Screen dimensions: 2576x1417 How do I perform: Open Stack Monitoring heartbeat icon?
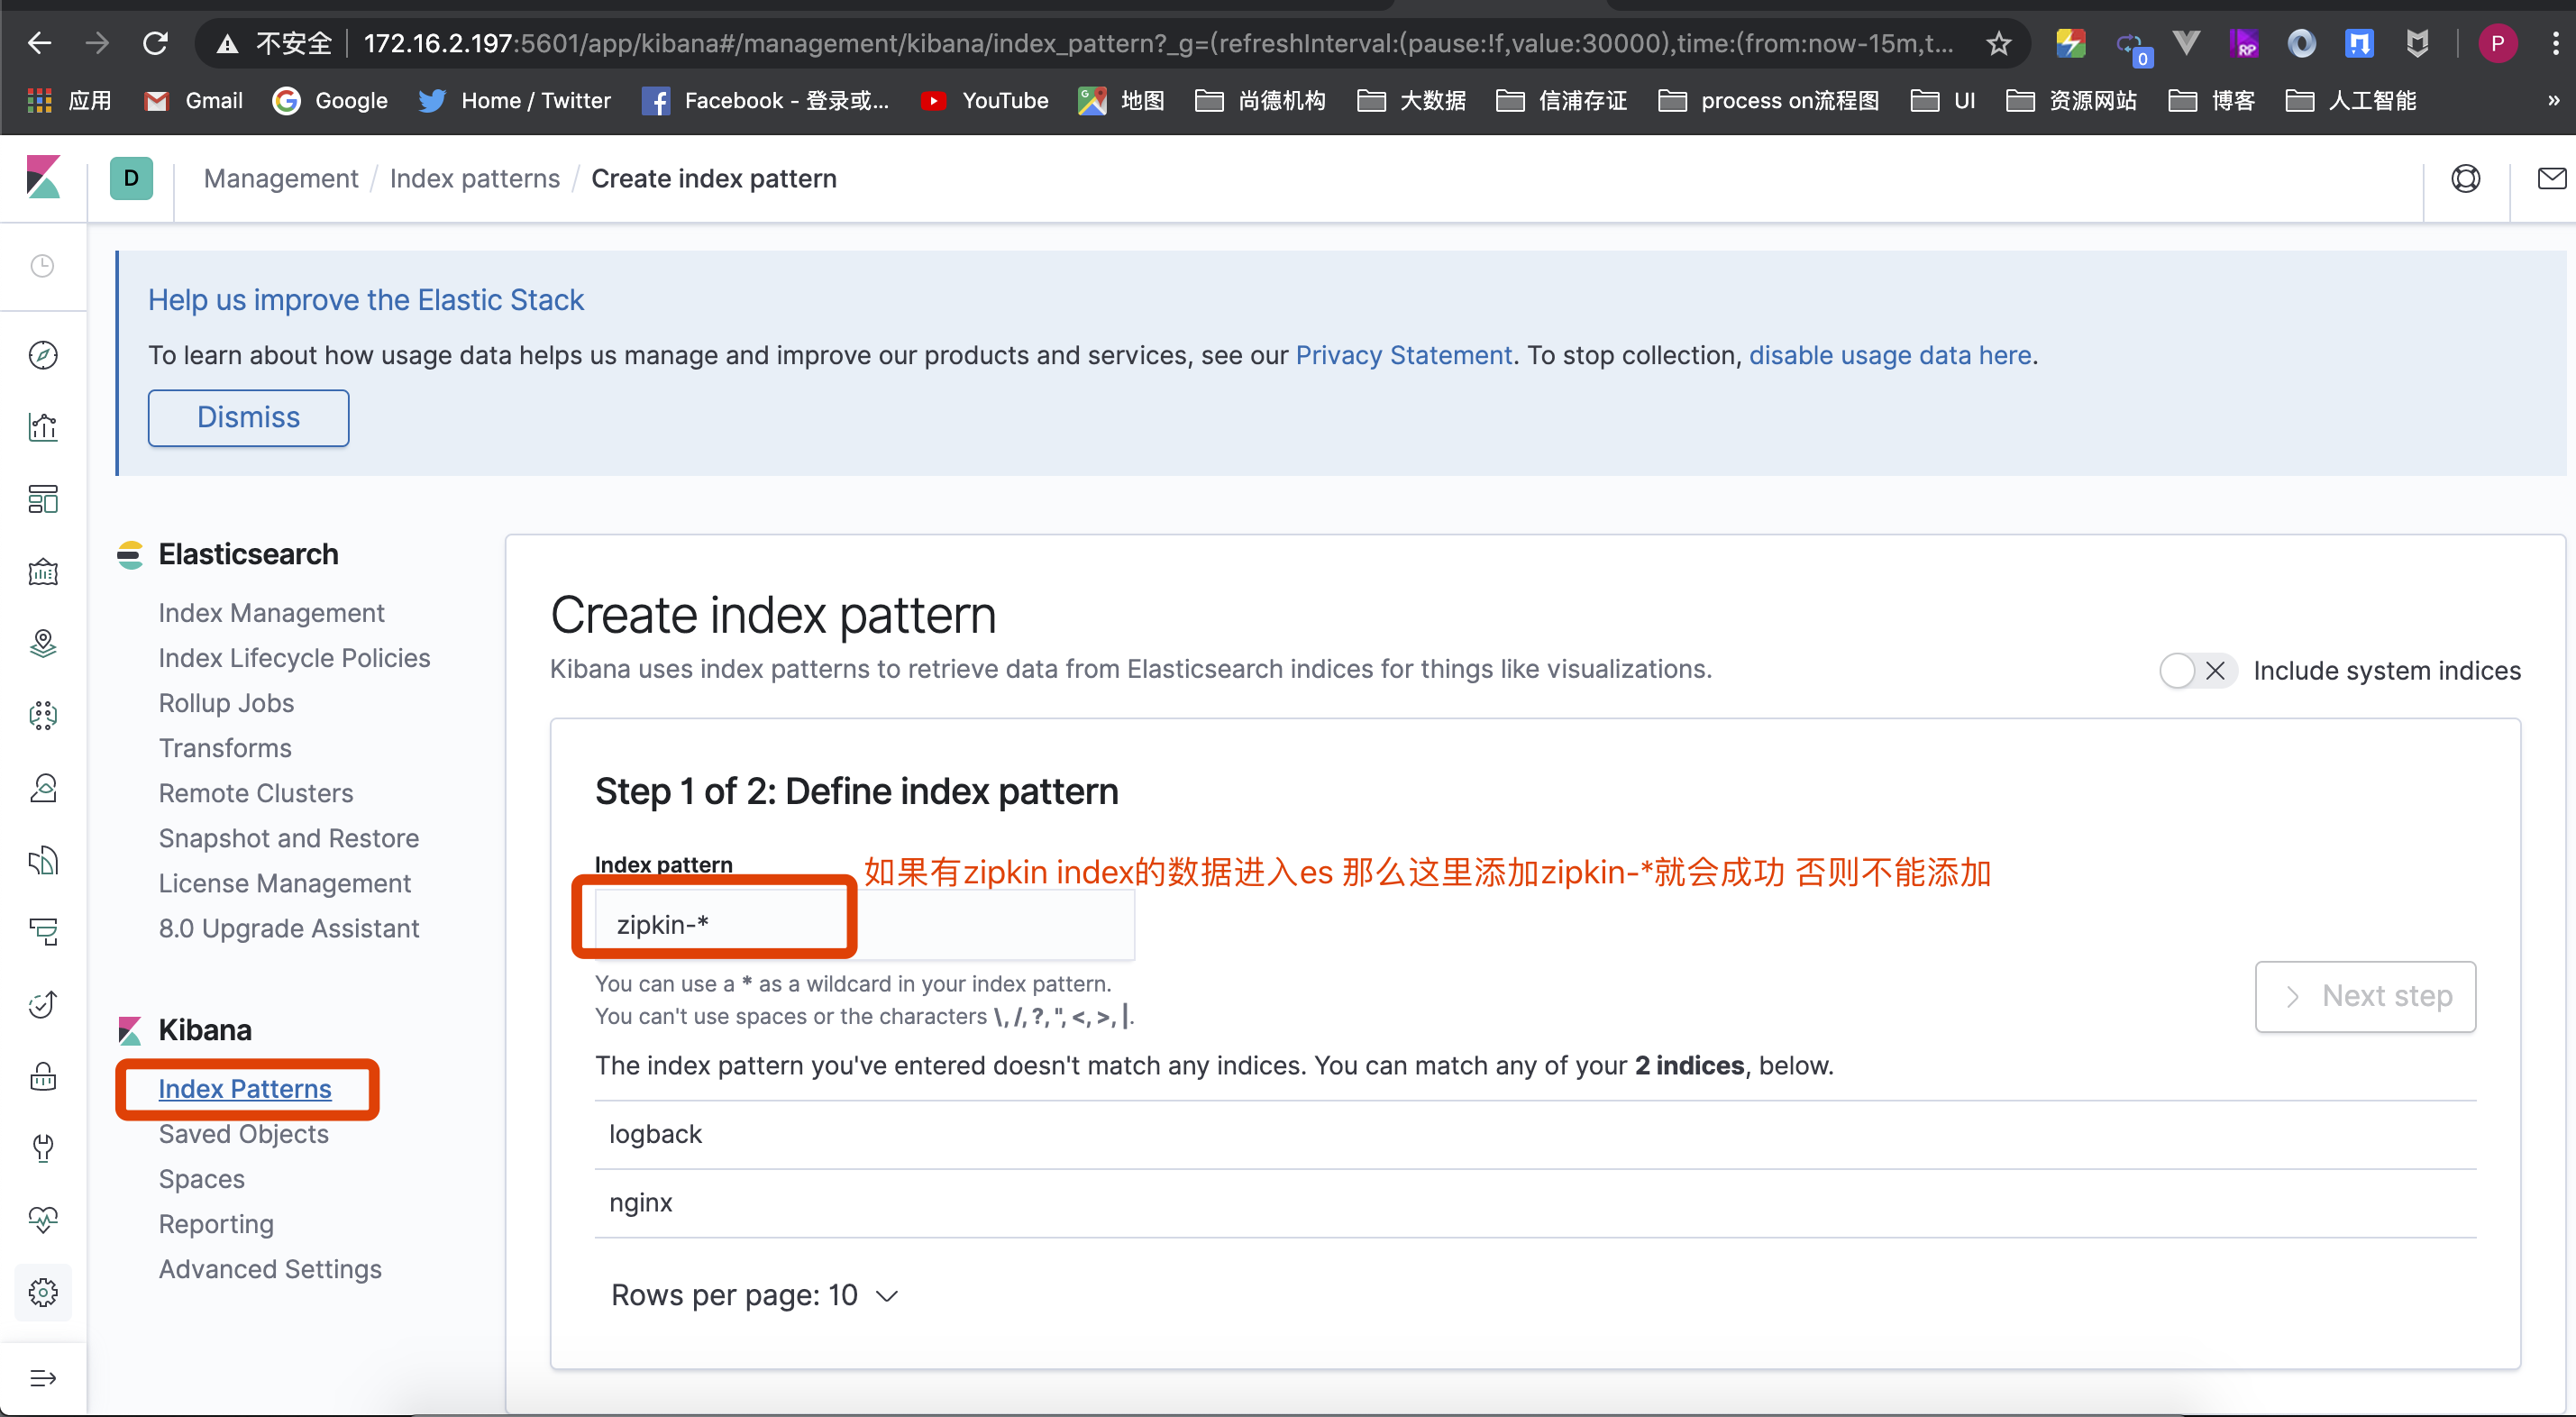pos(43,1219)
